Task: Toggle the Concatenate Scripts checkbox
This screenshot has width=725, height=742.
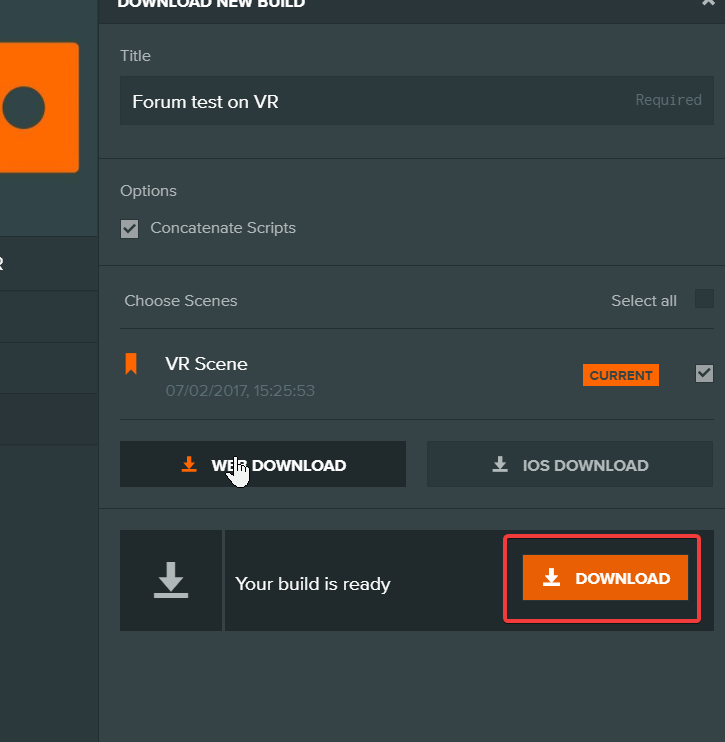Action: 129,228
